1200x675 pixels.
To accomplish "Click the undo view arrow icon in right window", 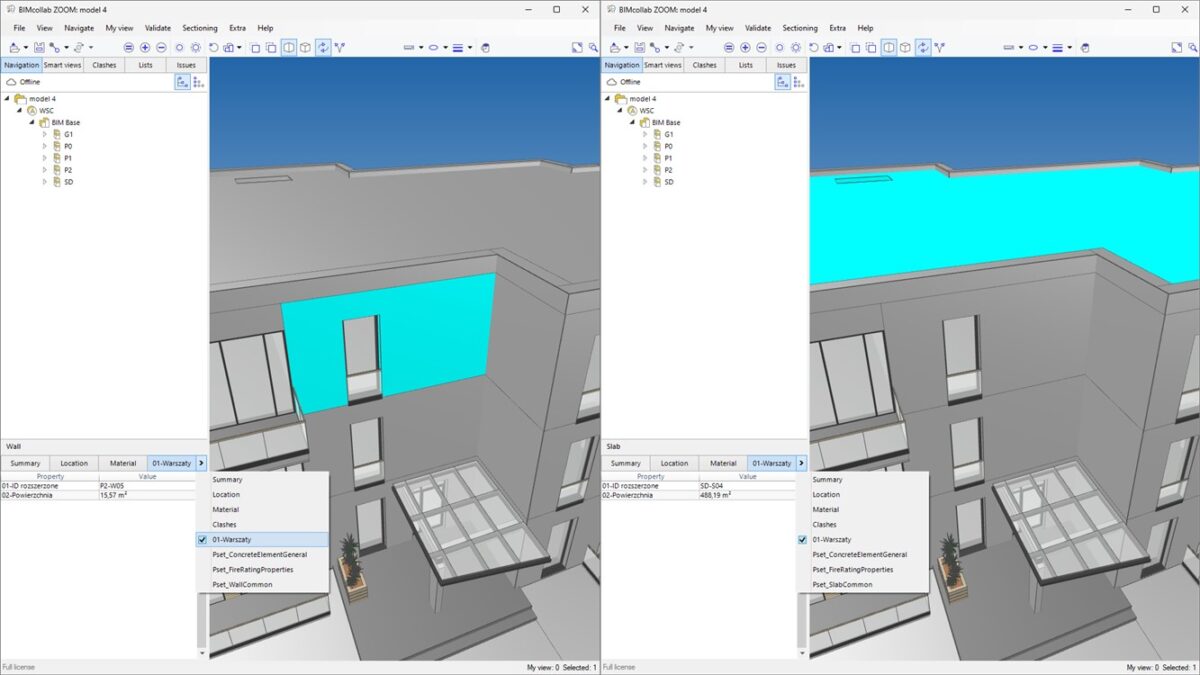I will (812, 47).
